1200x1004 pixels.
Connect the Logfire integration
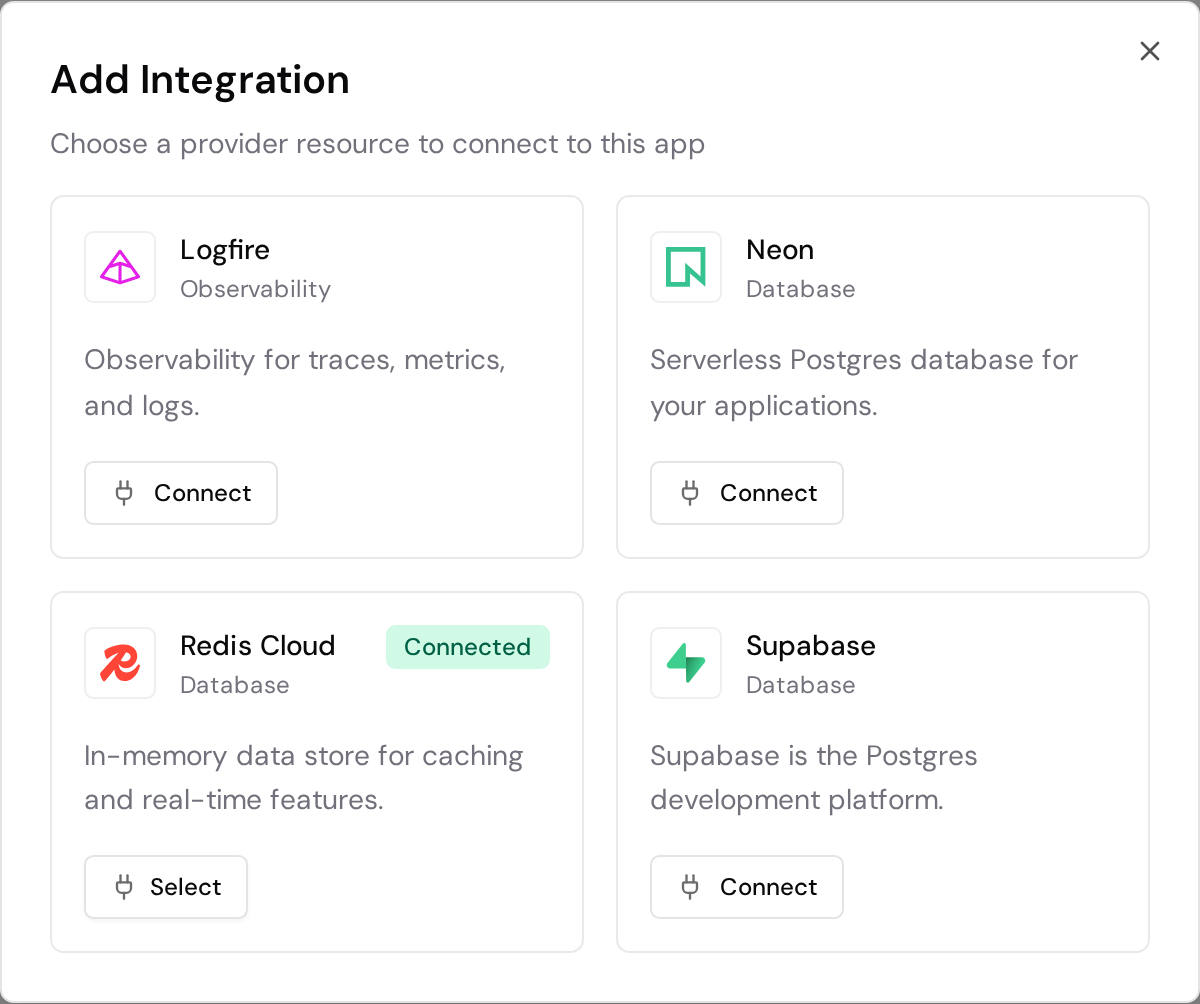tap(181, 493)
